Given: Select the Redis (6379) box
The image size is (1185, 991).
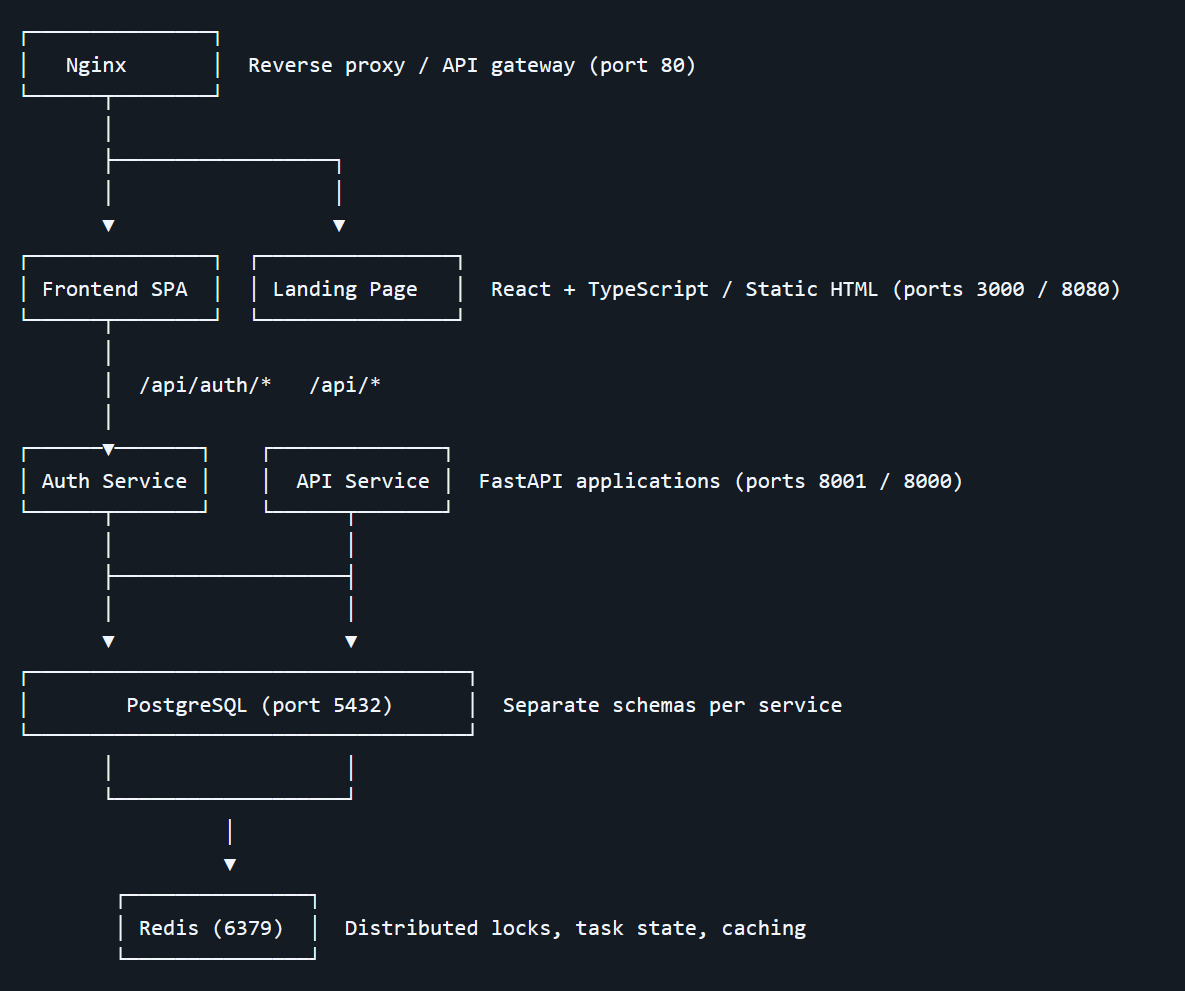Looking at the screenshot, I should click(x=211, y=928).
